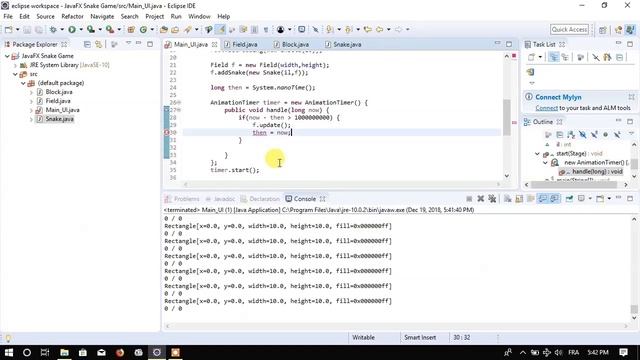Toggle Focus on Workweek in Task List
Image resolution: width=640 pixels, height=360 pixels.
tap(581, 58)
